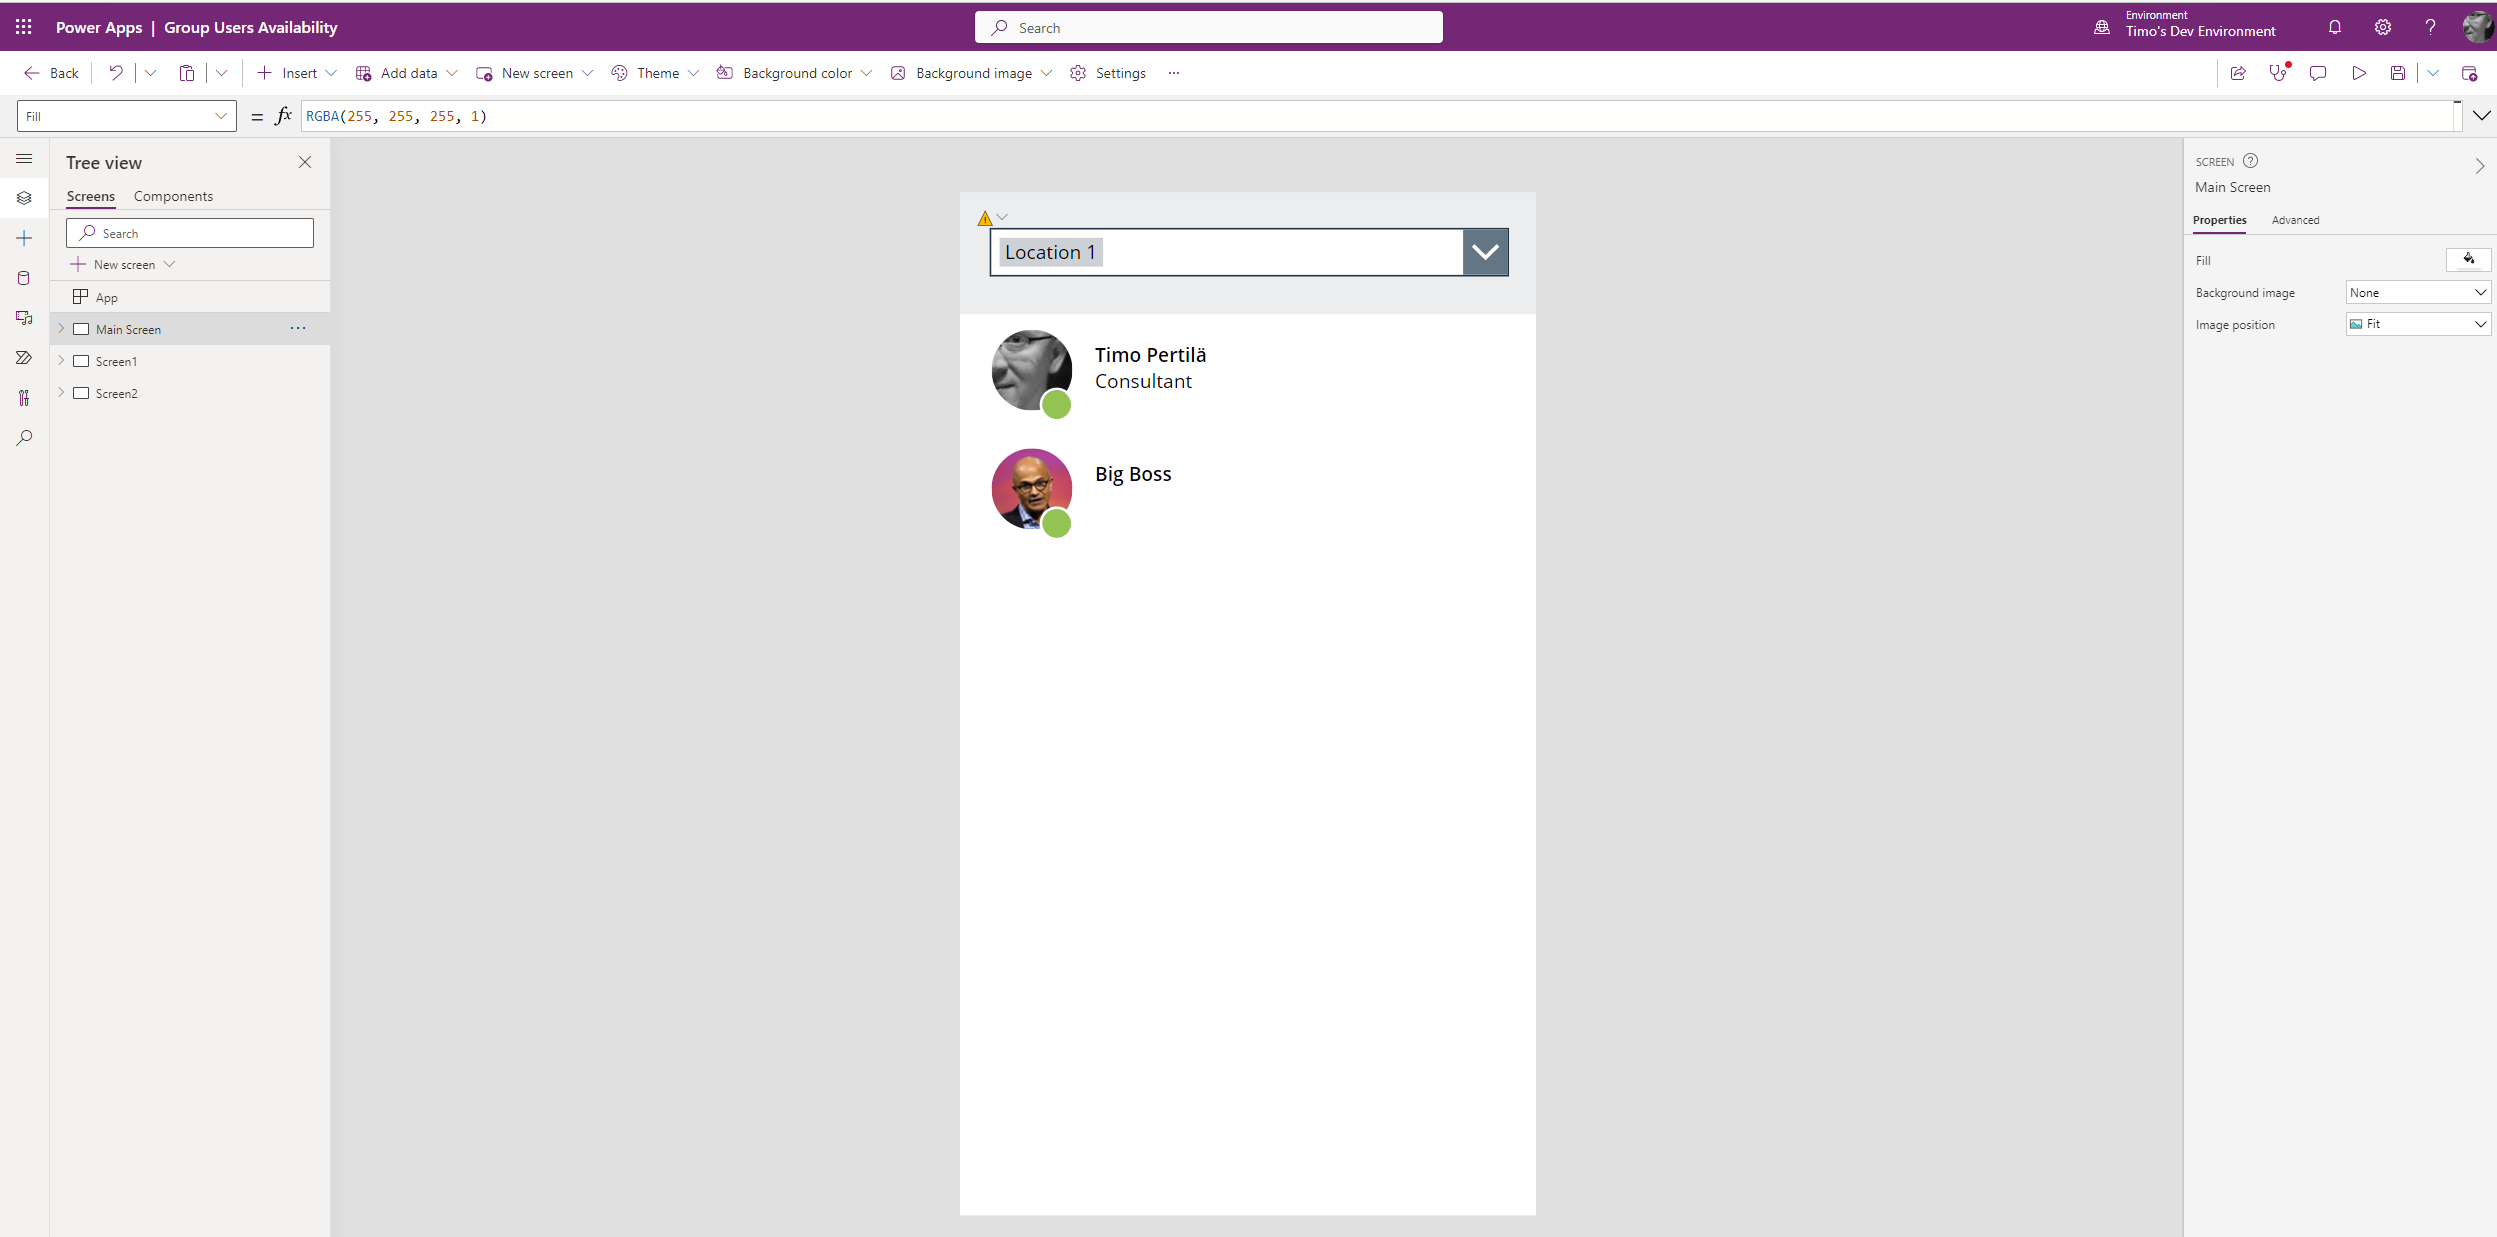
Task: Open the Comments icon in toolbar
Action: (2317, 73)
